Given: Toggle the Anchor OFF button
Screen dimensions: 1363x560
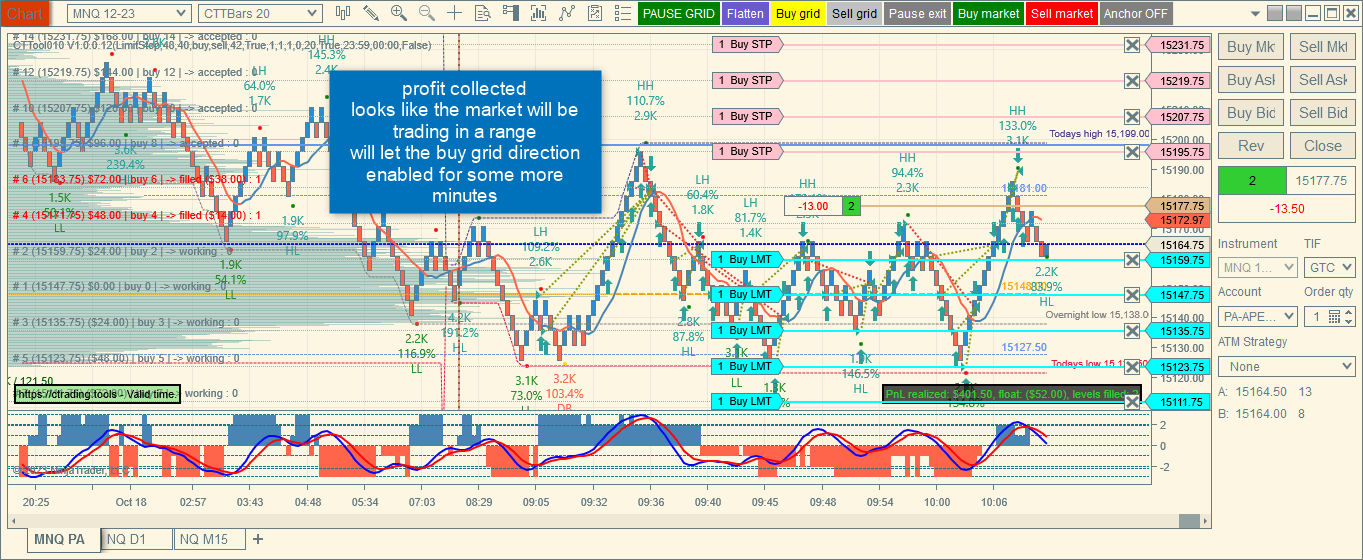Looking at the screenshot, I should [x=1136, y=14].
